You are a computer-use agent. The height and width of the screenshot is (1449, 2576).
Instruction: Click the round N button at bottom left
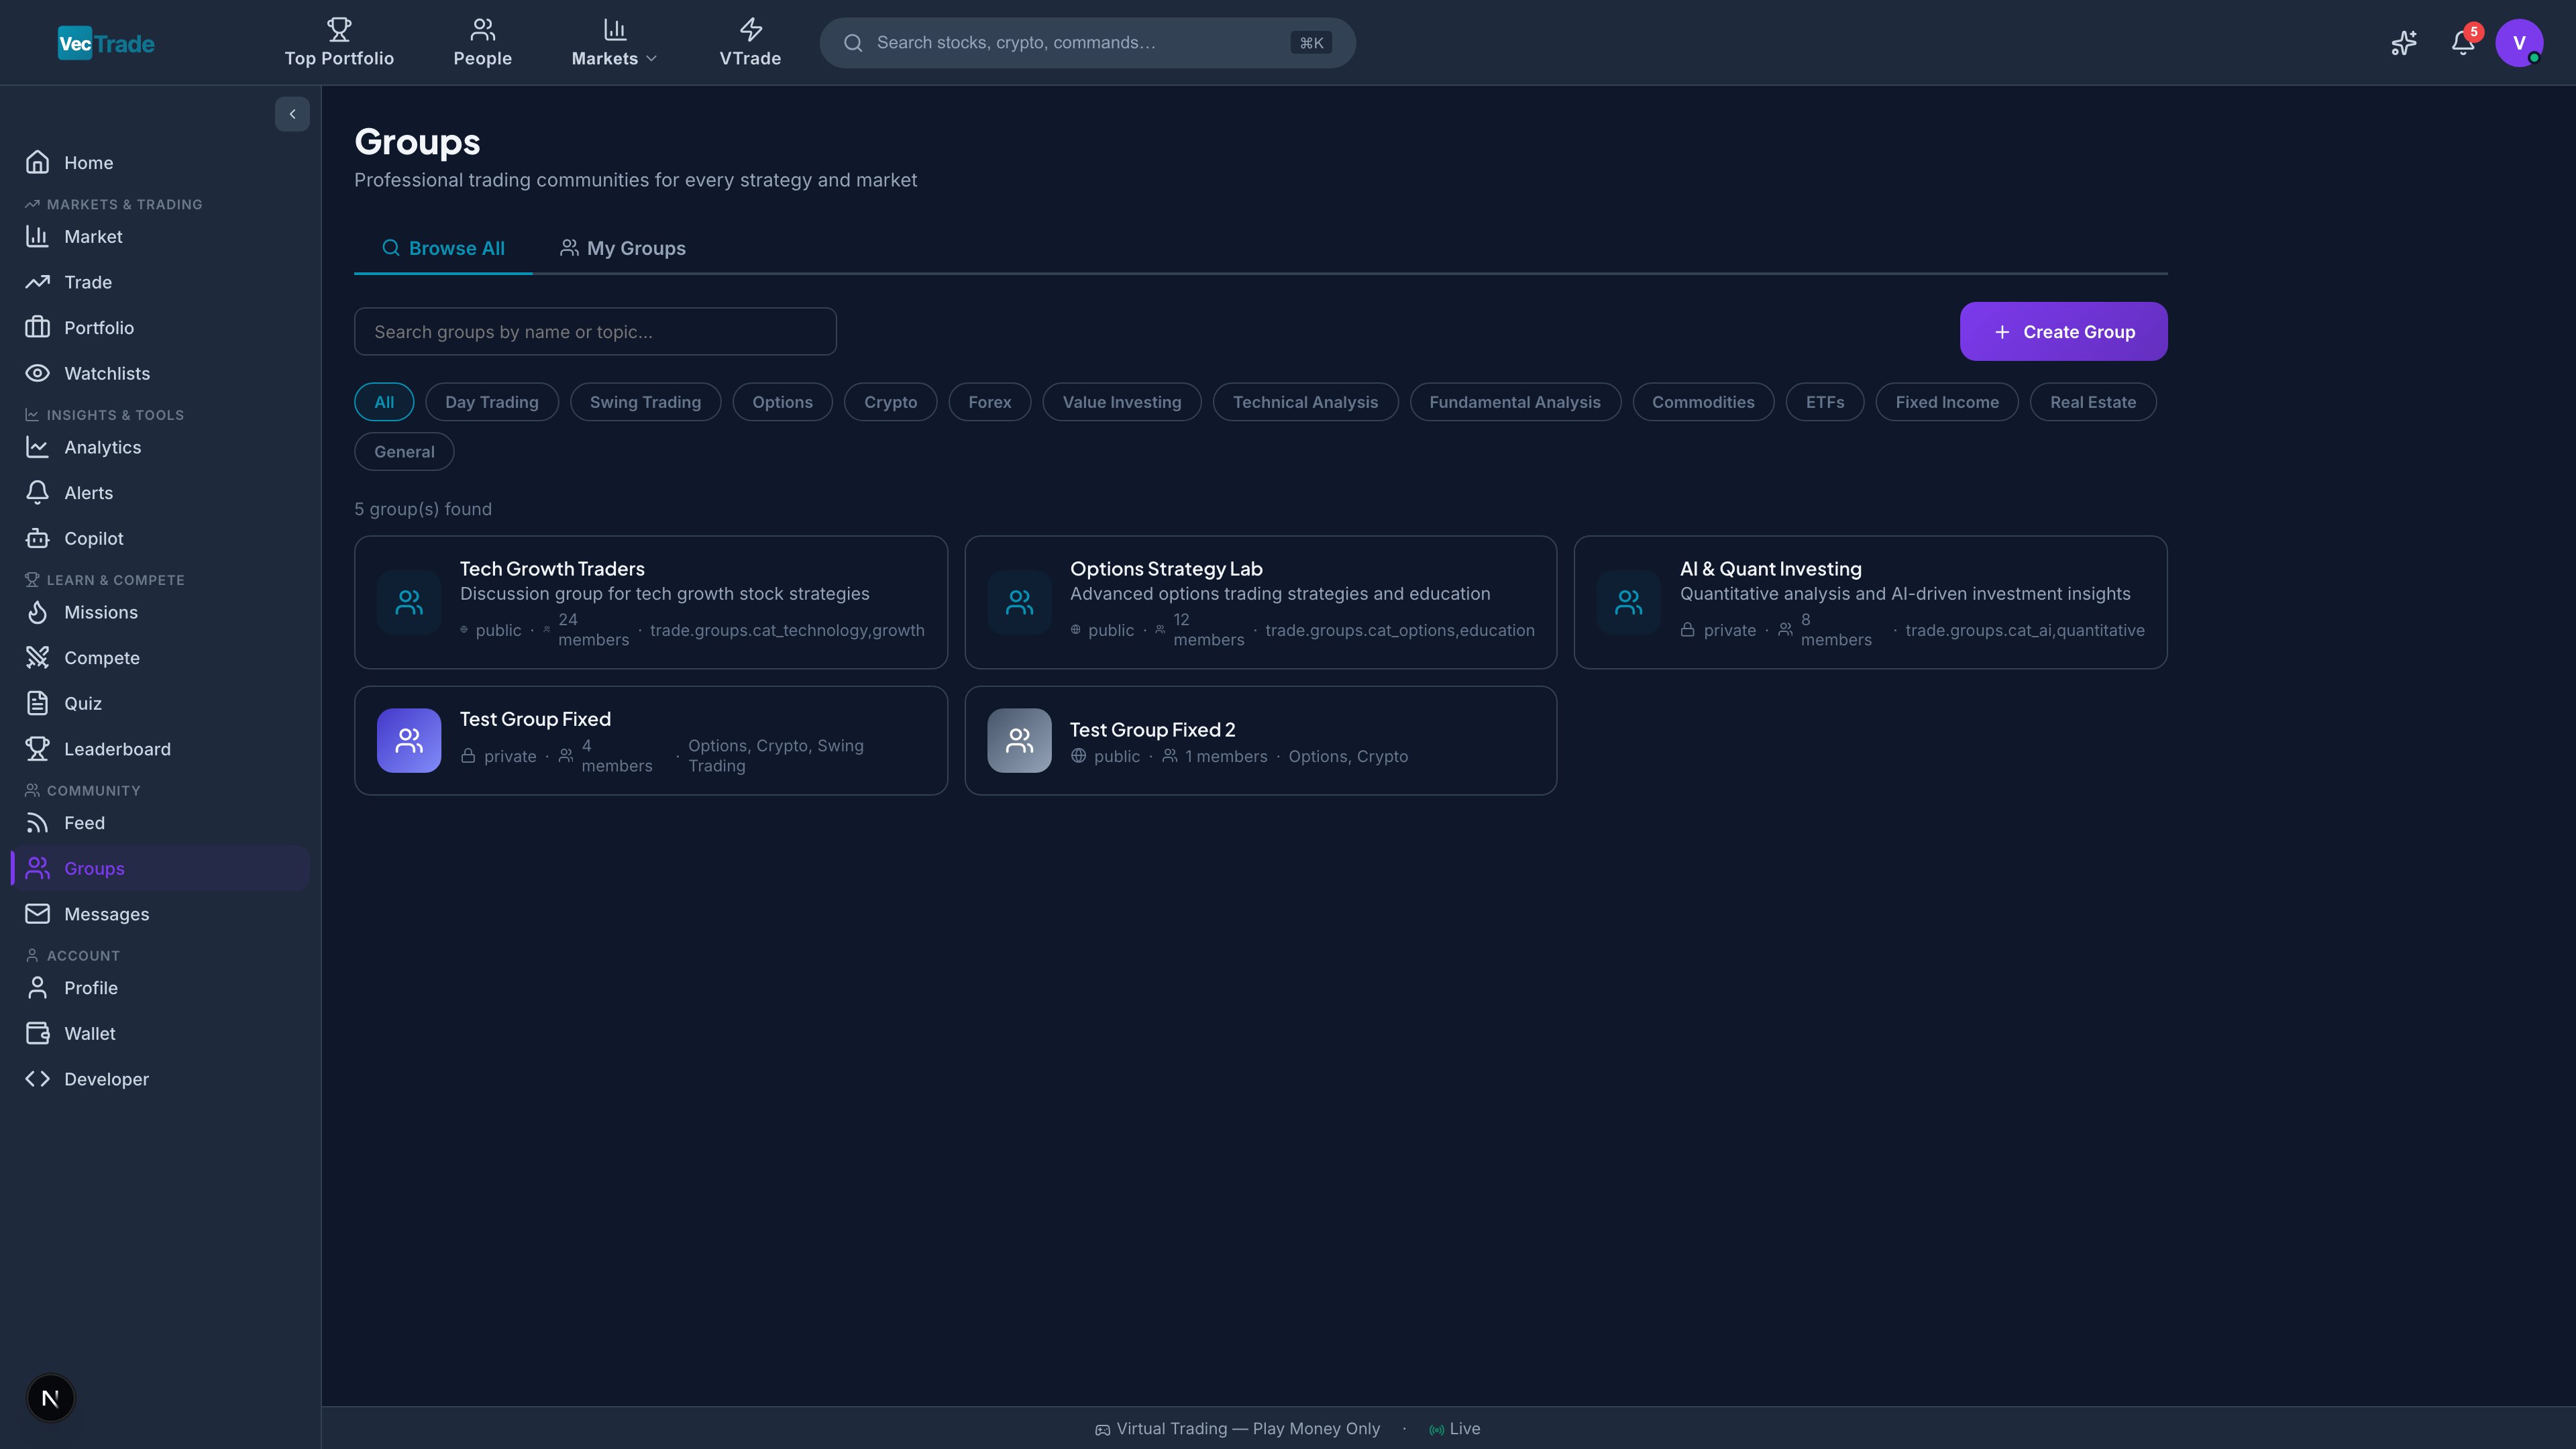point(50,1397)
